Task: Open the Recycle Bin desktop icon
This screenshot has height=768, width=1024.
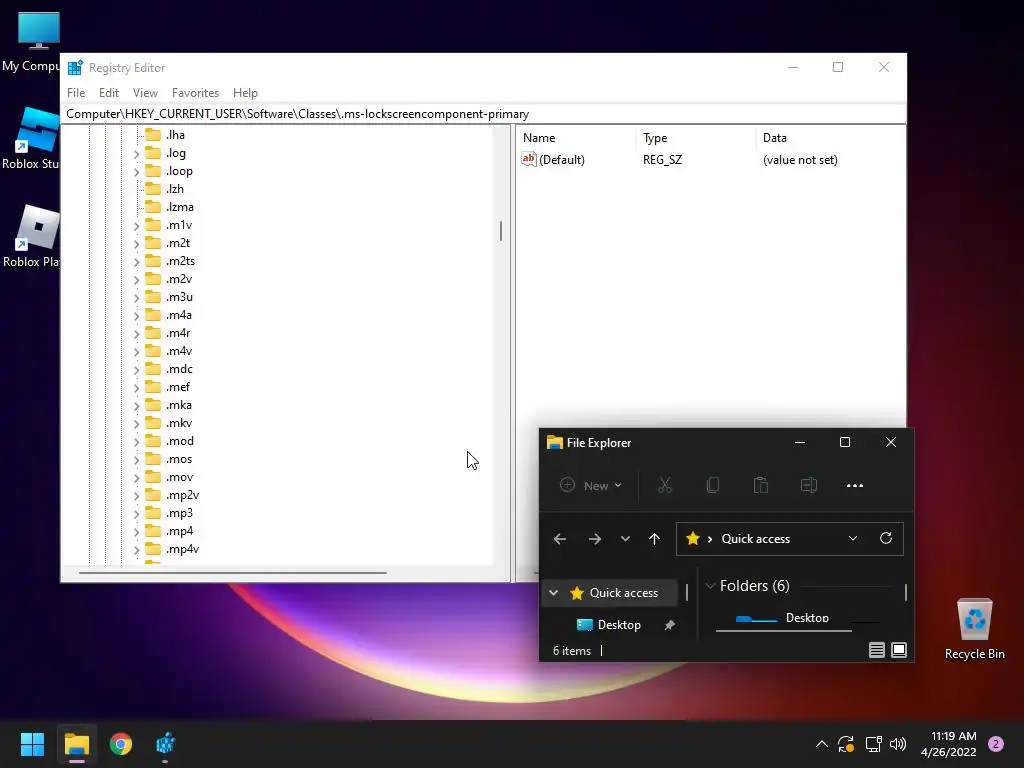Action: coord(974,629)
